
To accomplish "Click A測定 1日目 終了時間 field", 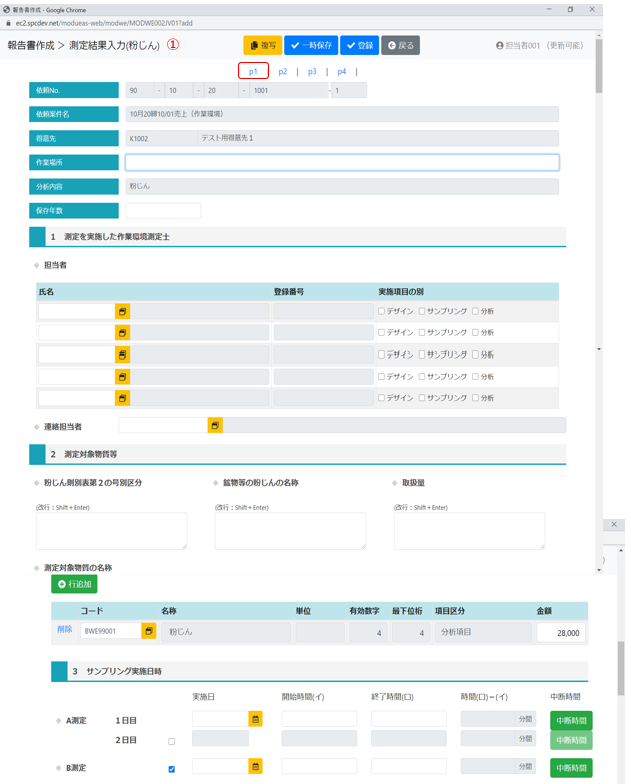I will [x=408, y=719].
